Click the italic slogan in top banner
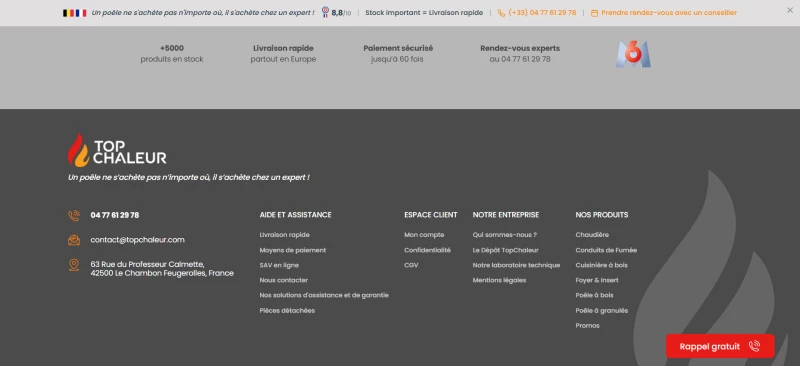800x366 pixels. coord(203,13)
